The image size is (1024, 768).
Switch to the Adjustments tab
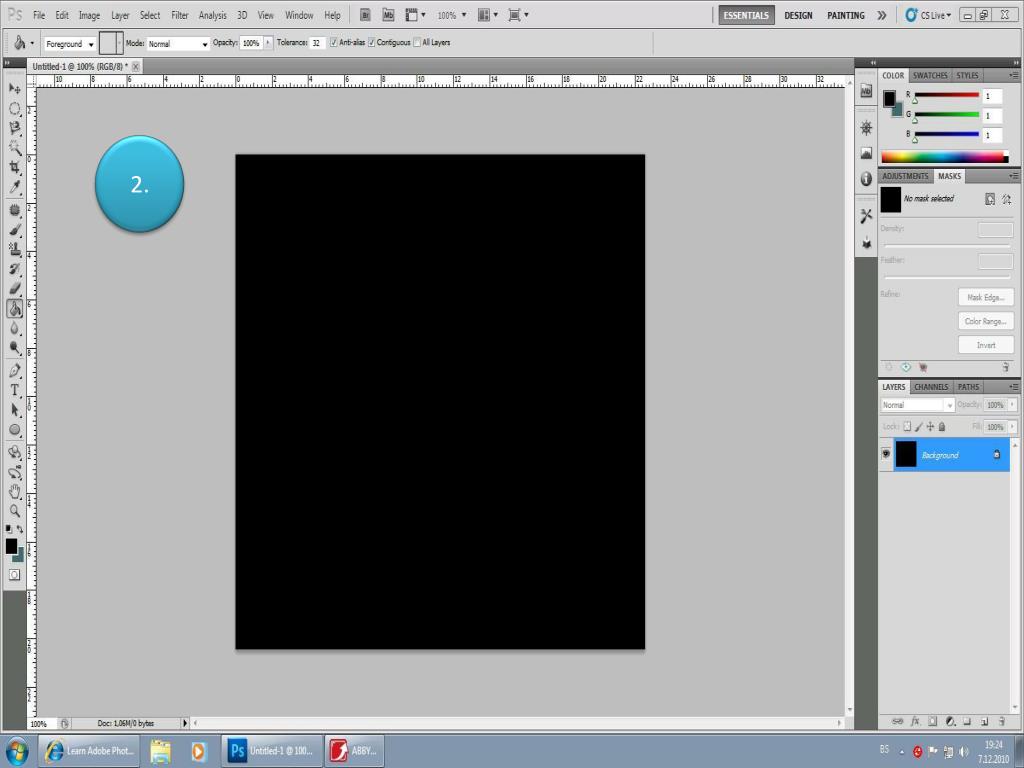[905, 176]
